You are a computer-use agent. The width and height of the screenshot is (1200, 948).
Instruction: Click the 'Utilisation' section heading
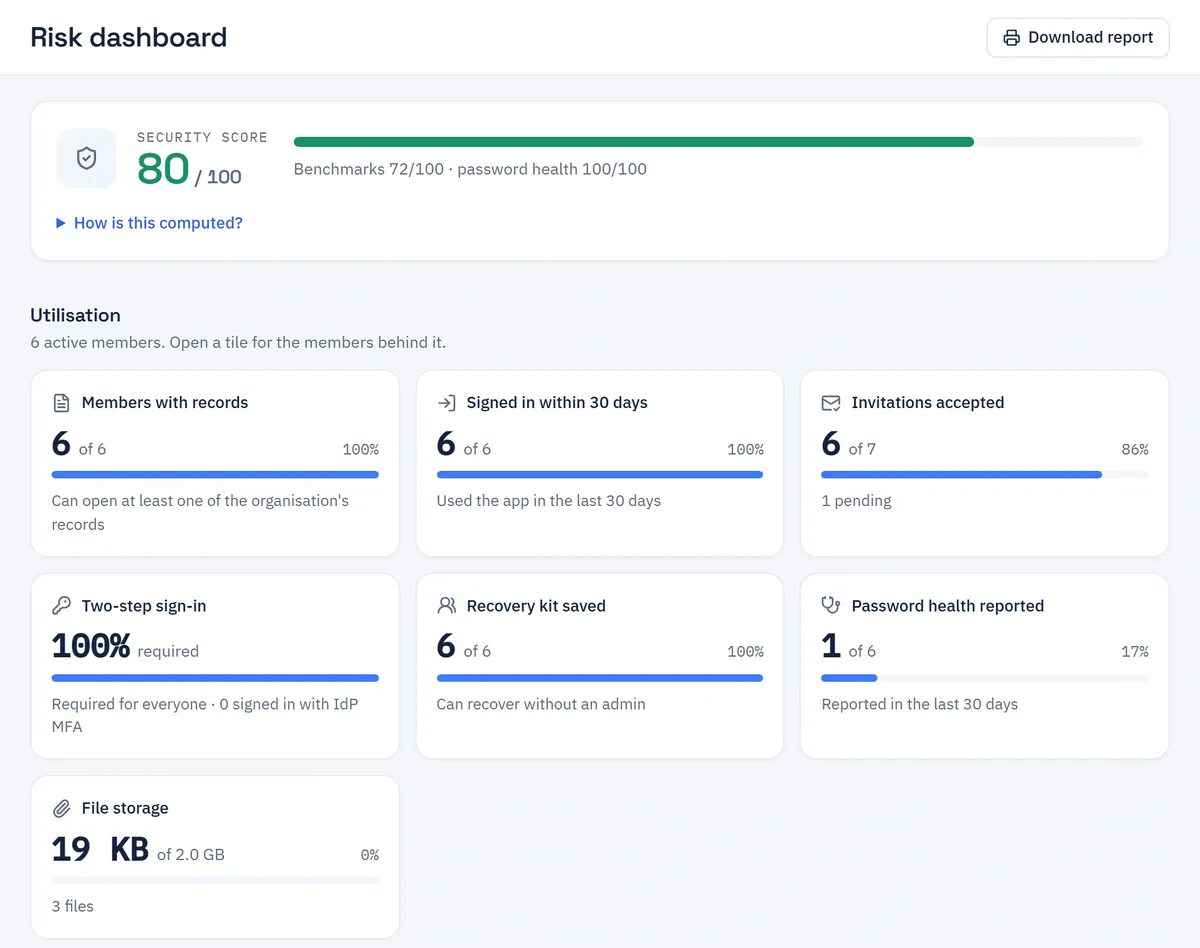click(x=75, y=315)
